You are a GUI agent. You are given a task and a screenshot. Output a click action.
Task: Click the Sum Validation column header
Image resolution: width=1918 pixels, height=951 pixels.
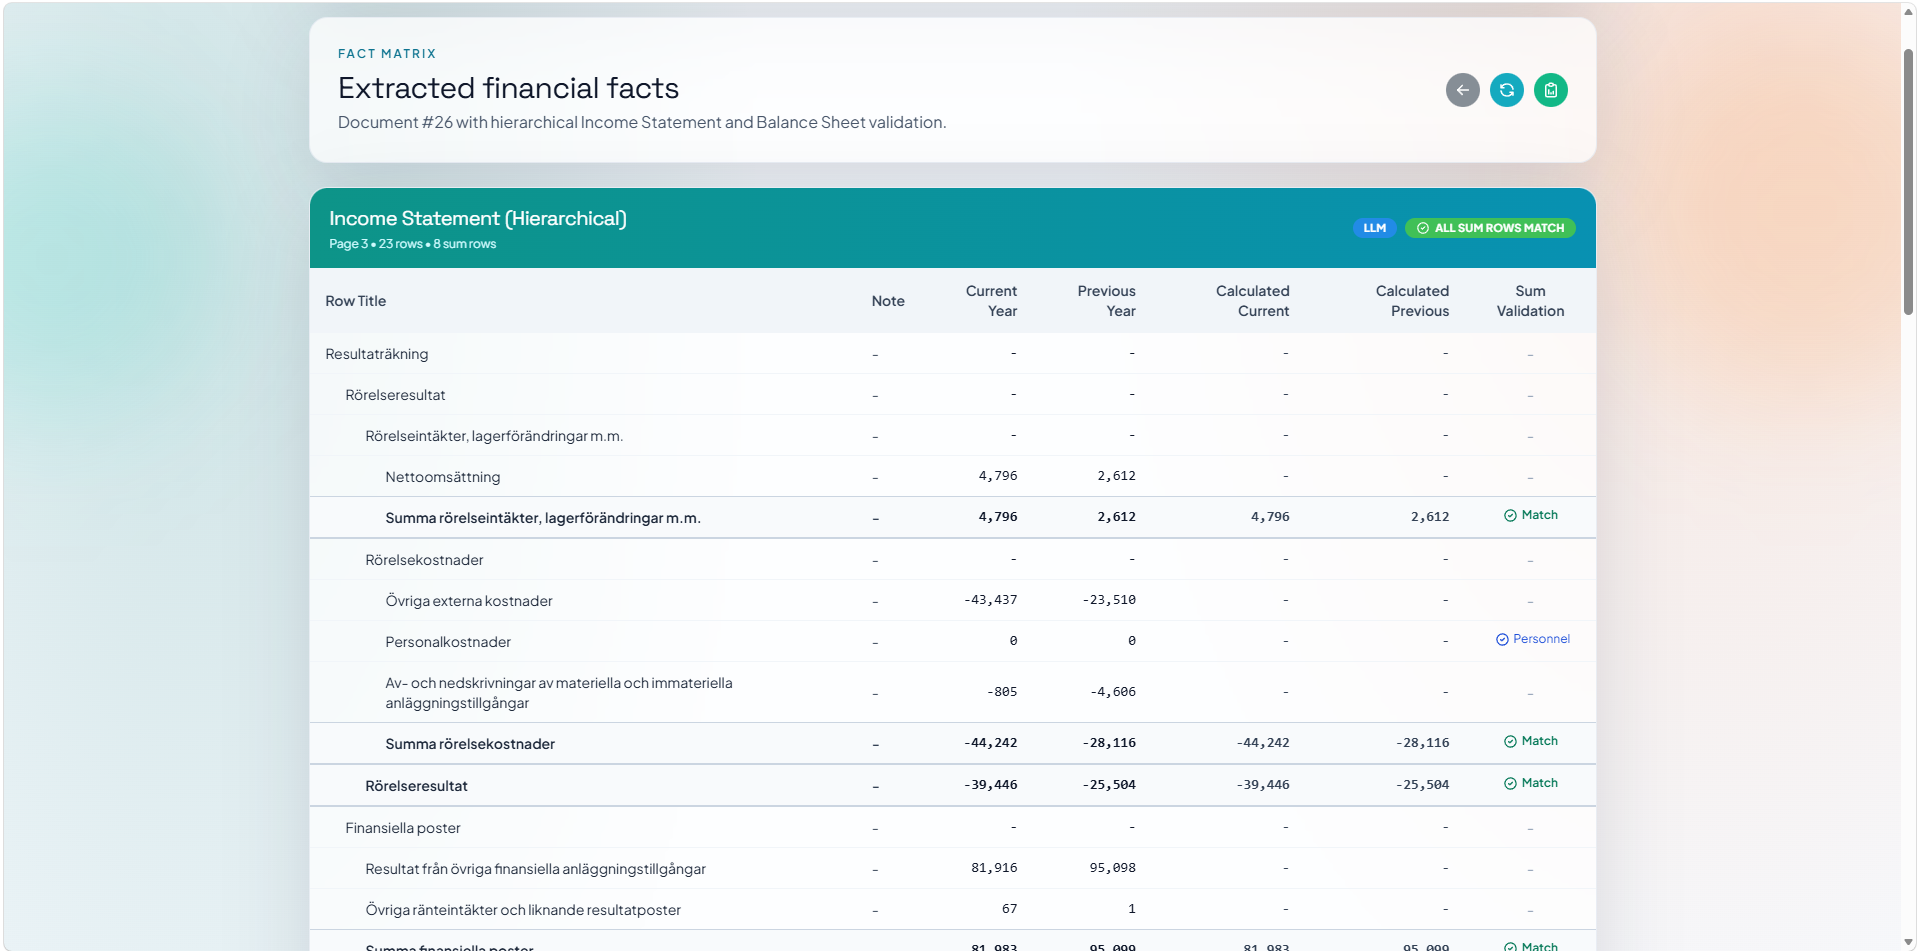pyautogui.click(x=1530, y=301)
